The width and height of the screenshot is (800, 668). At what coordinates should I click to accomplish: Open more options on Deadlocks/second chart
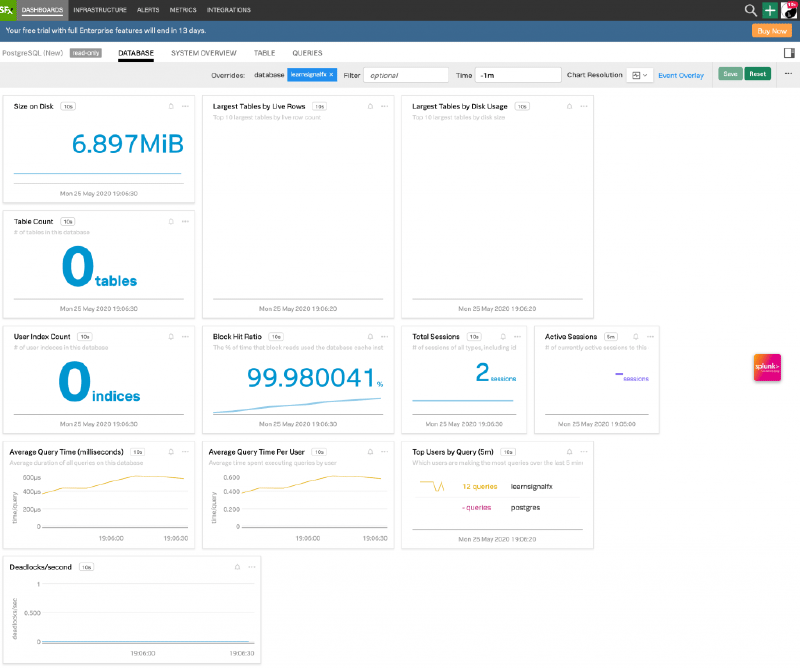tap(252, 567)
